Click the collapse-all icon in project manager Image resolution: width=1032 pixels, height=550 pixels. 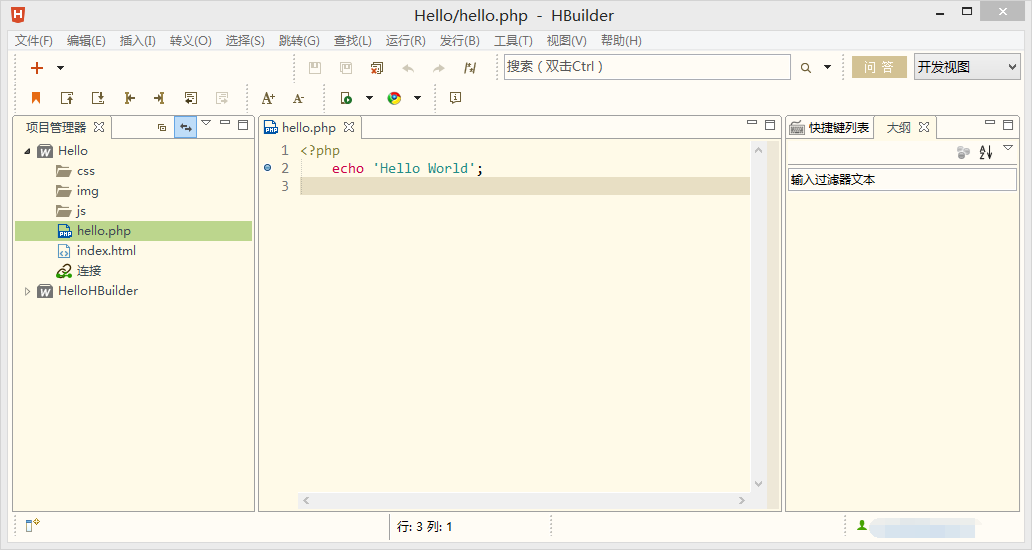coord(162,128)
